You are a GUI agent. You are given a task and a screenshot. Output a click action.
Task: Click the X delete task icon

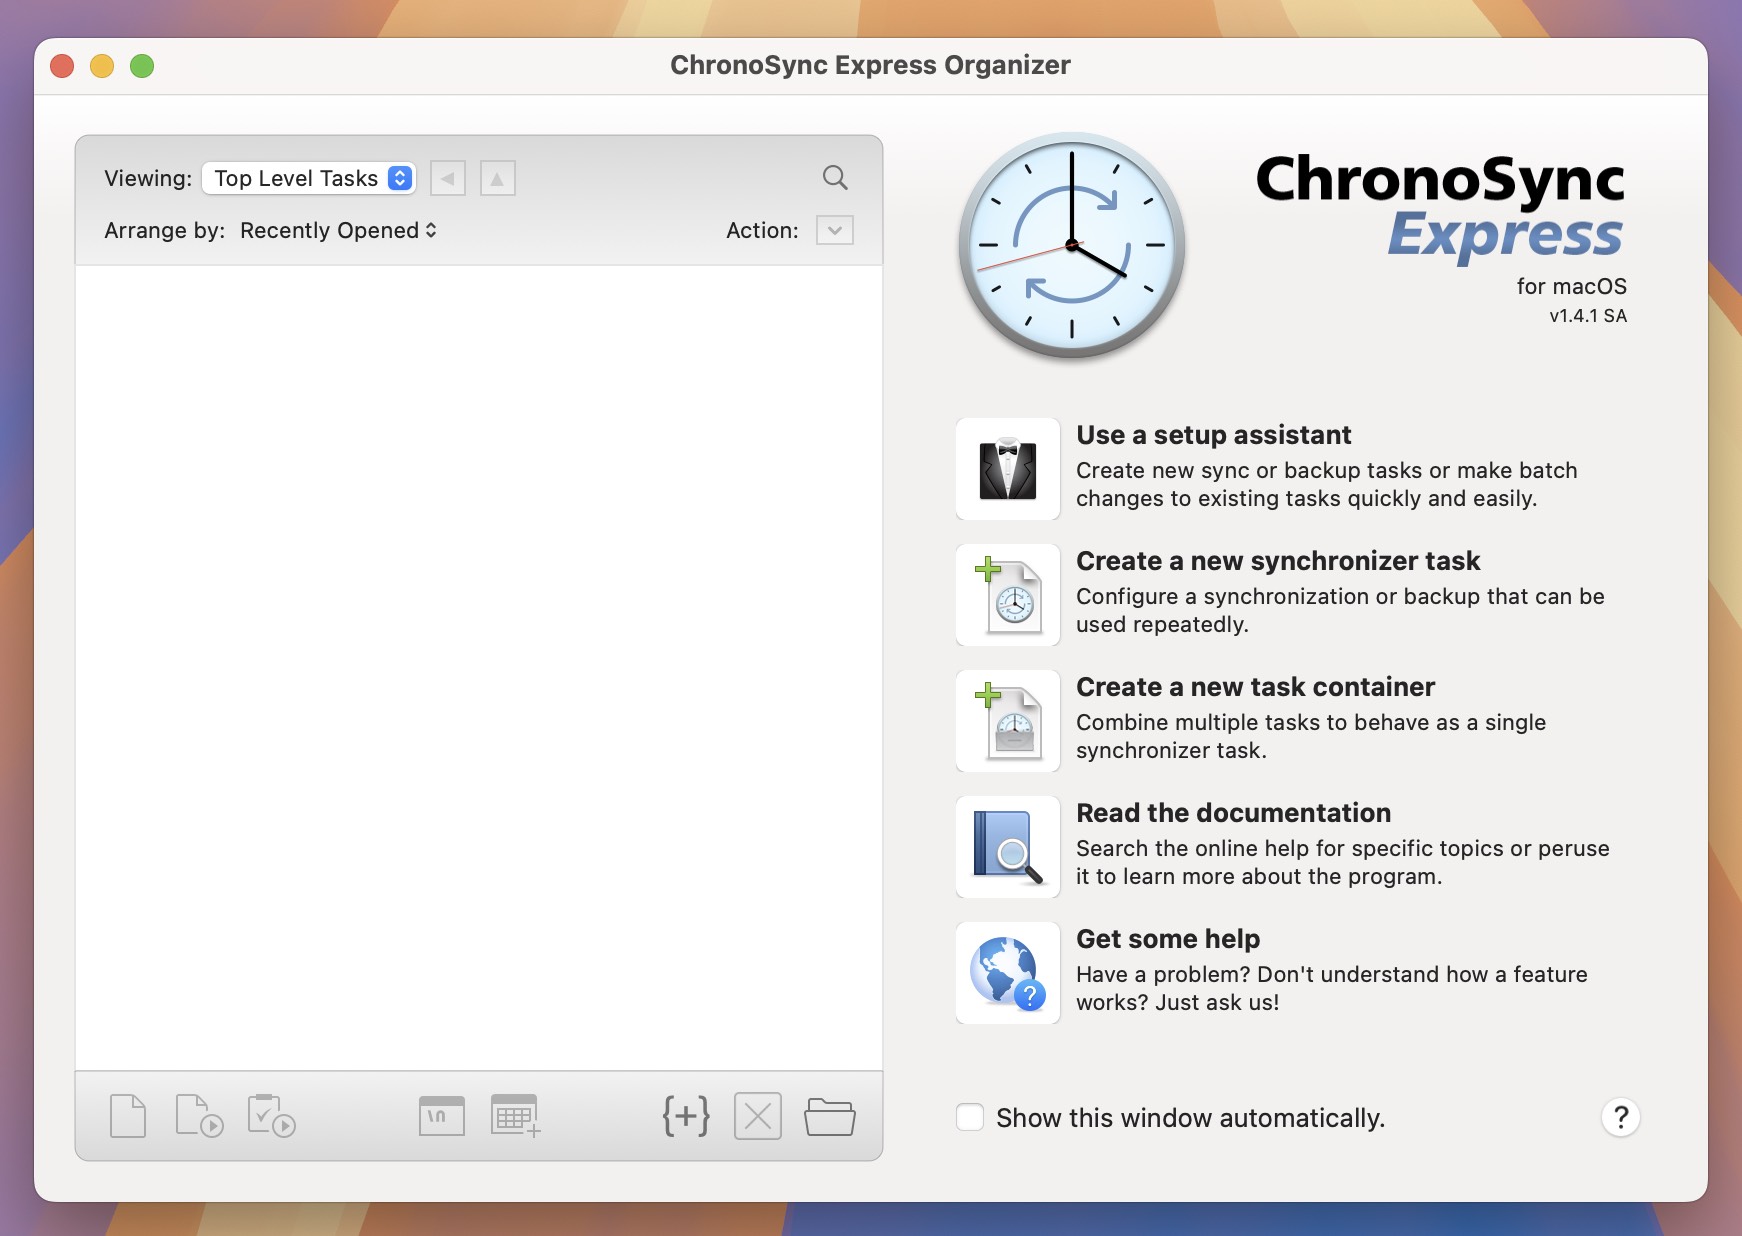click(x=758, y=1115)
